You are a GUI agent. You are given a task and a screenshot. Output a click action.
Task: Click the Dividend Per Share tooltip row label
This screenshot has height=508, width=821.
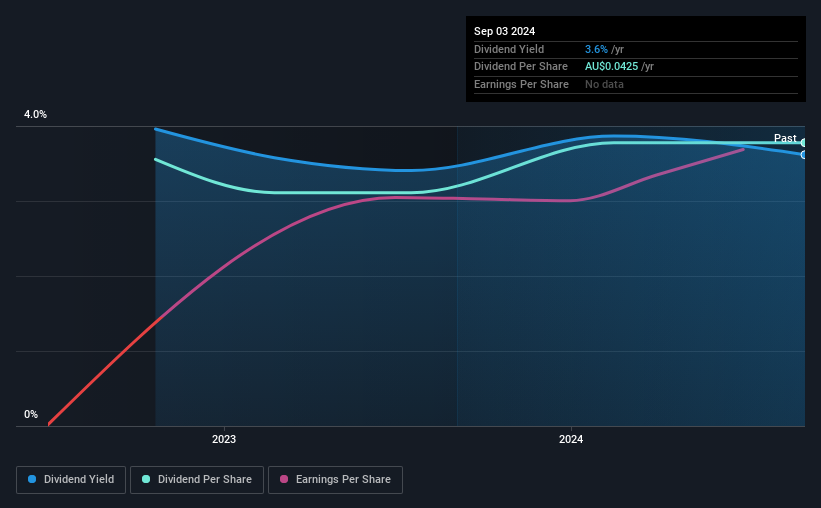click(520, 67)
